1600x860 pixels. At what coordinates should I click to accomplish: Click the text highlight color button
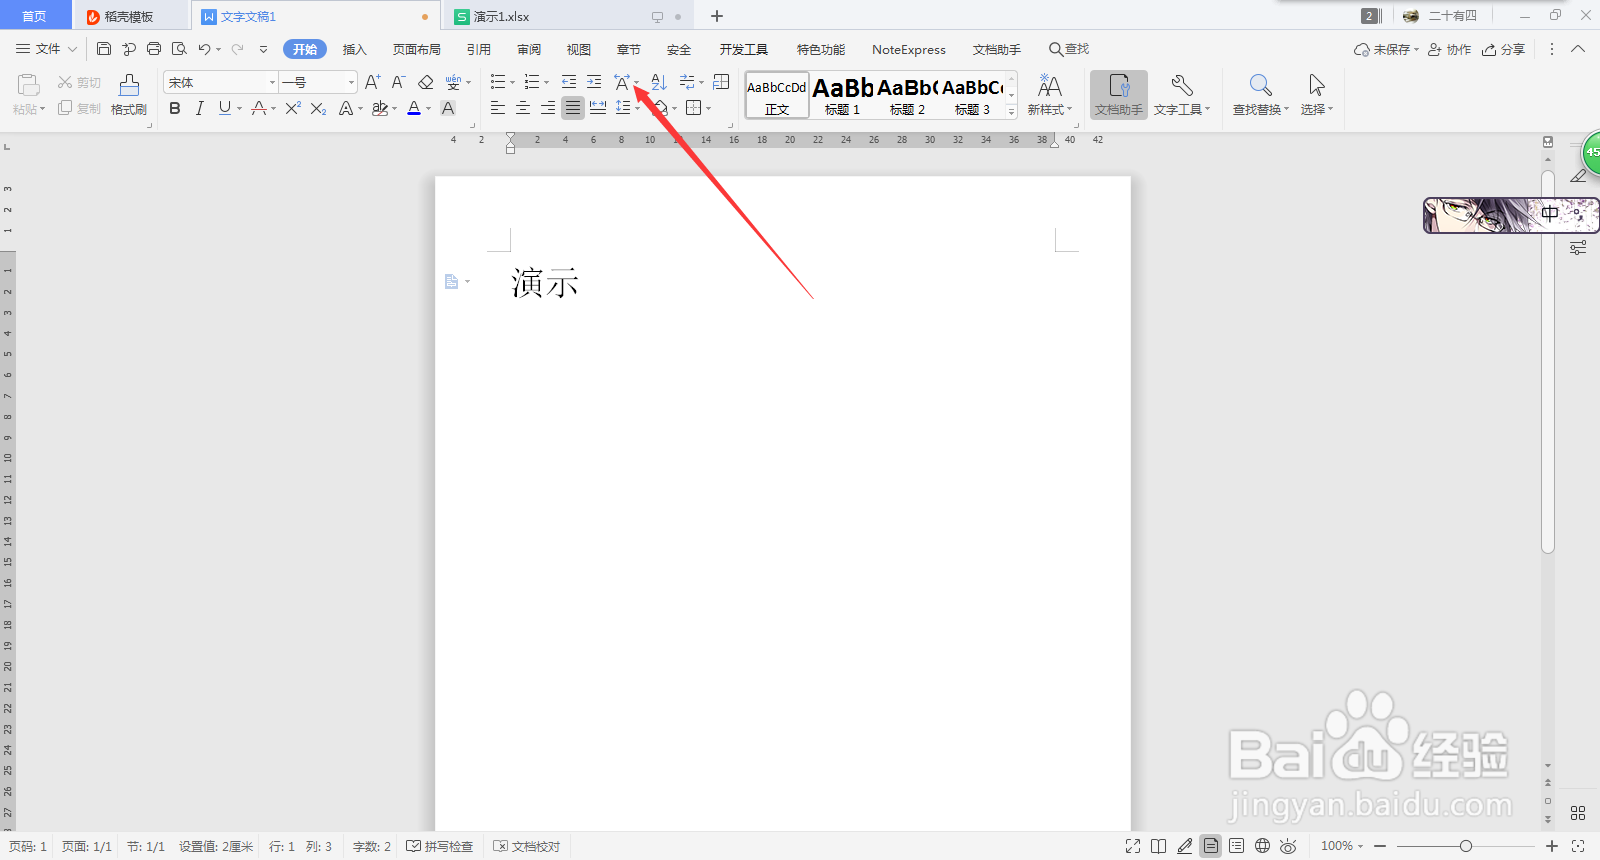click(x=379, y=108)
